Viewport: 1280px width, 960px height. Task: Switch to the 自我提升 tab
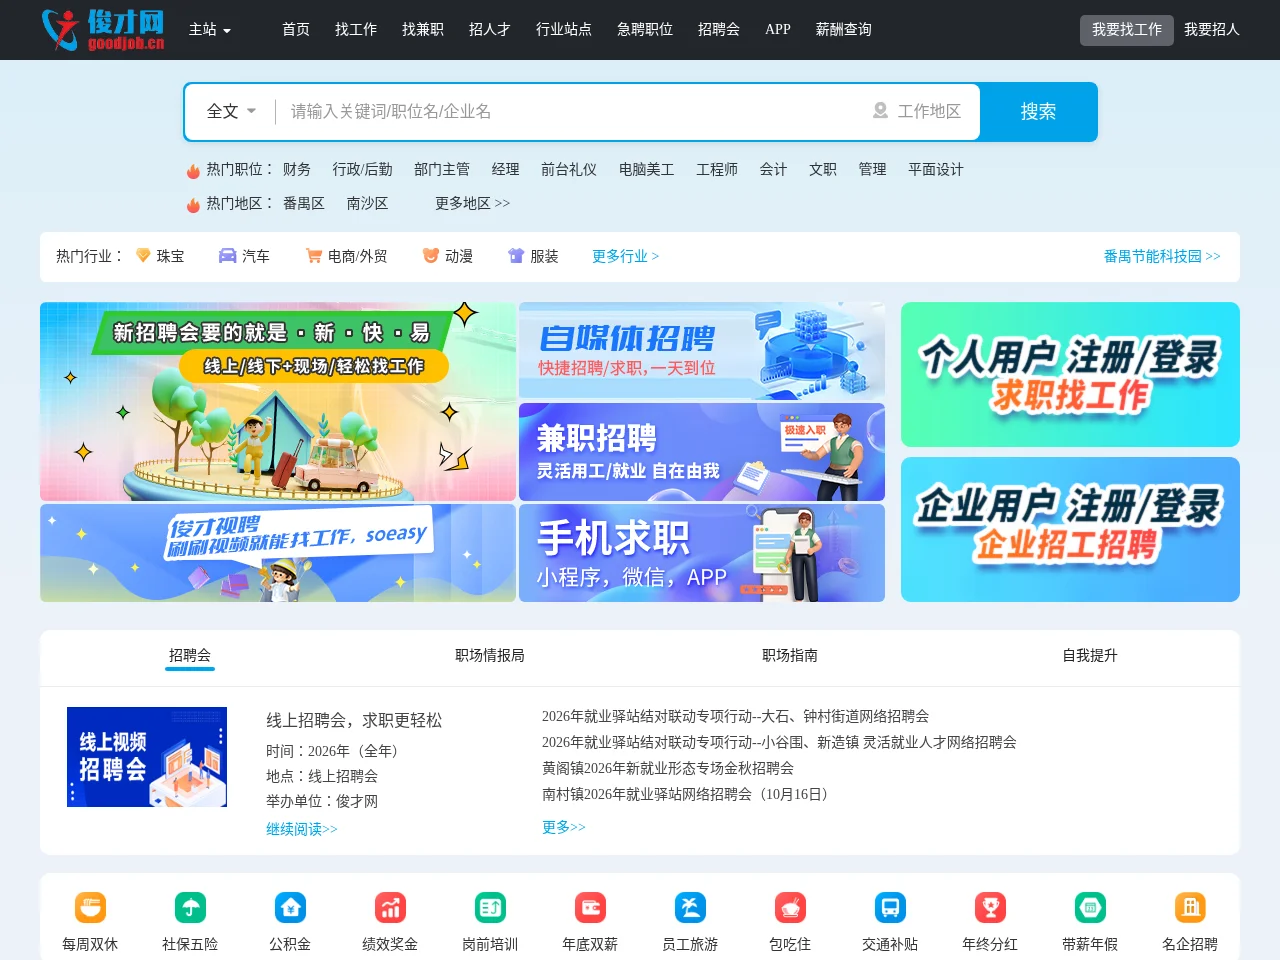click(1090, 656)
